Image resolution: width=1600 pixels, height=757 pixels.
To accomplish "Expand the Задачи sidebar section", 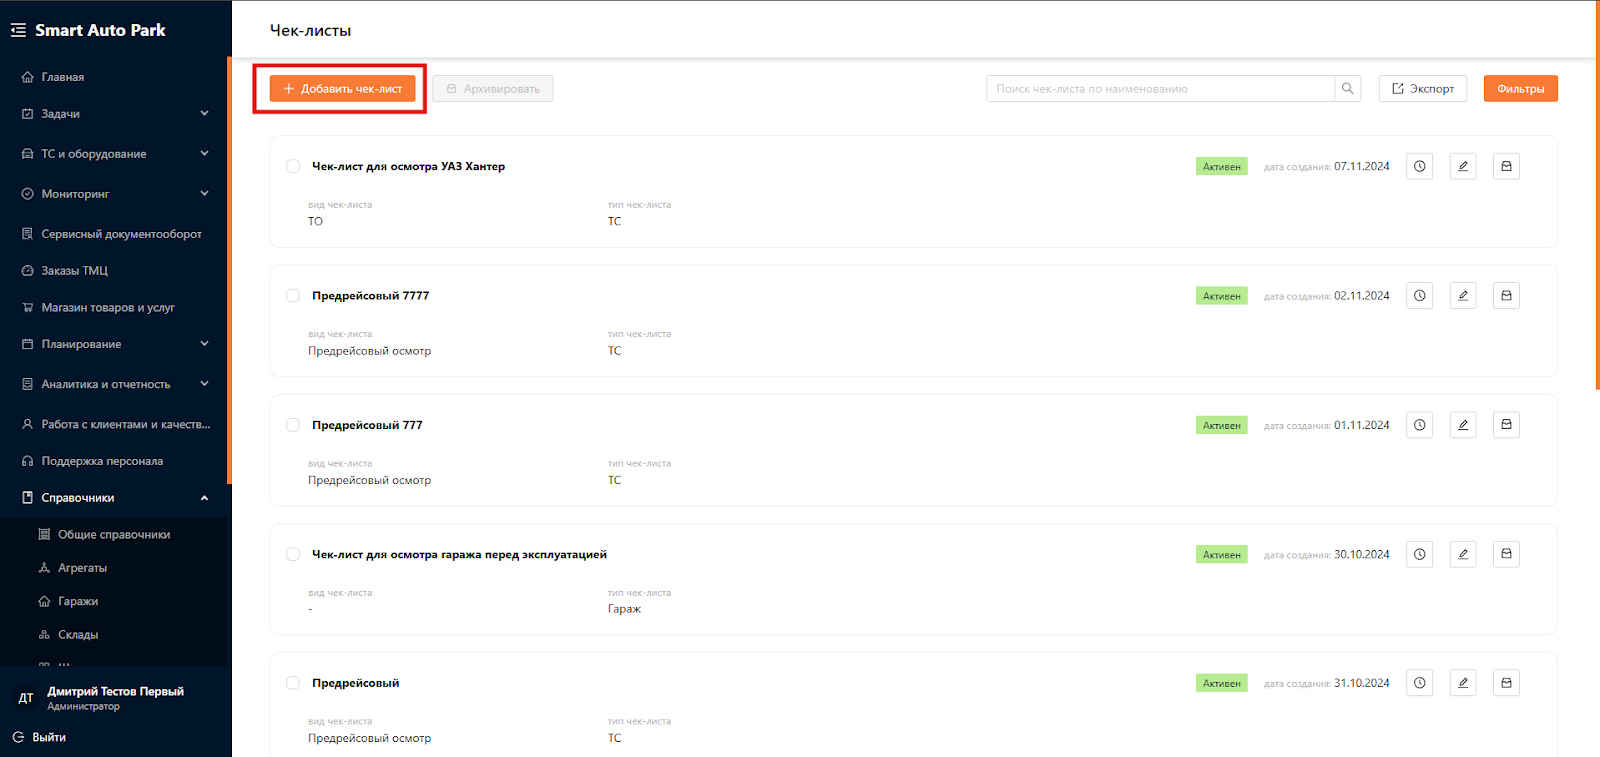I will [x=204, y=113].
